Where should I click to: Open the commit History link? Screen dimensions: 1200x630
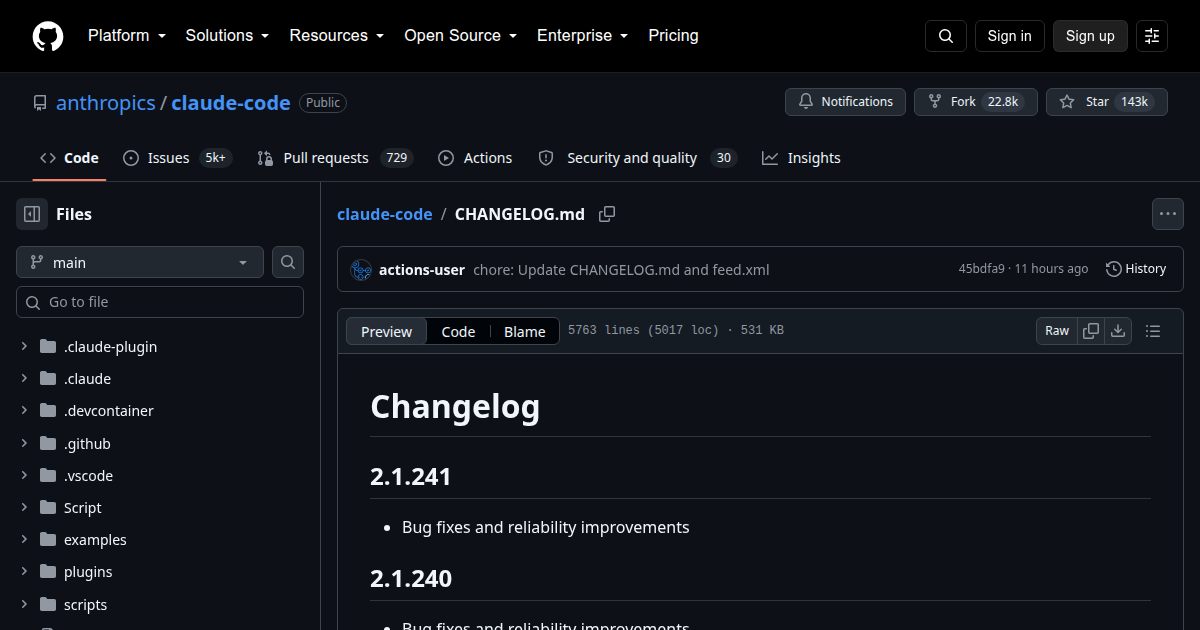point(1136,269)
